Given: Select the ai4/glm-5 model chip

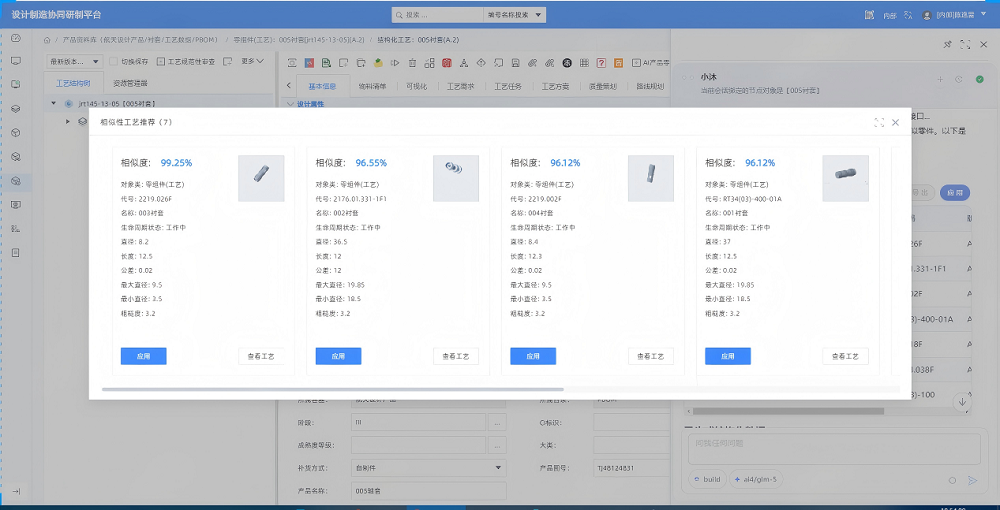Looking at the screenshot, I should (756, 479).
